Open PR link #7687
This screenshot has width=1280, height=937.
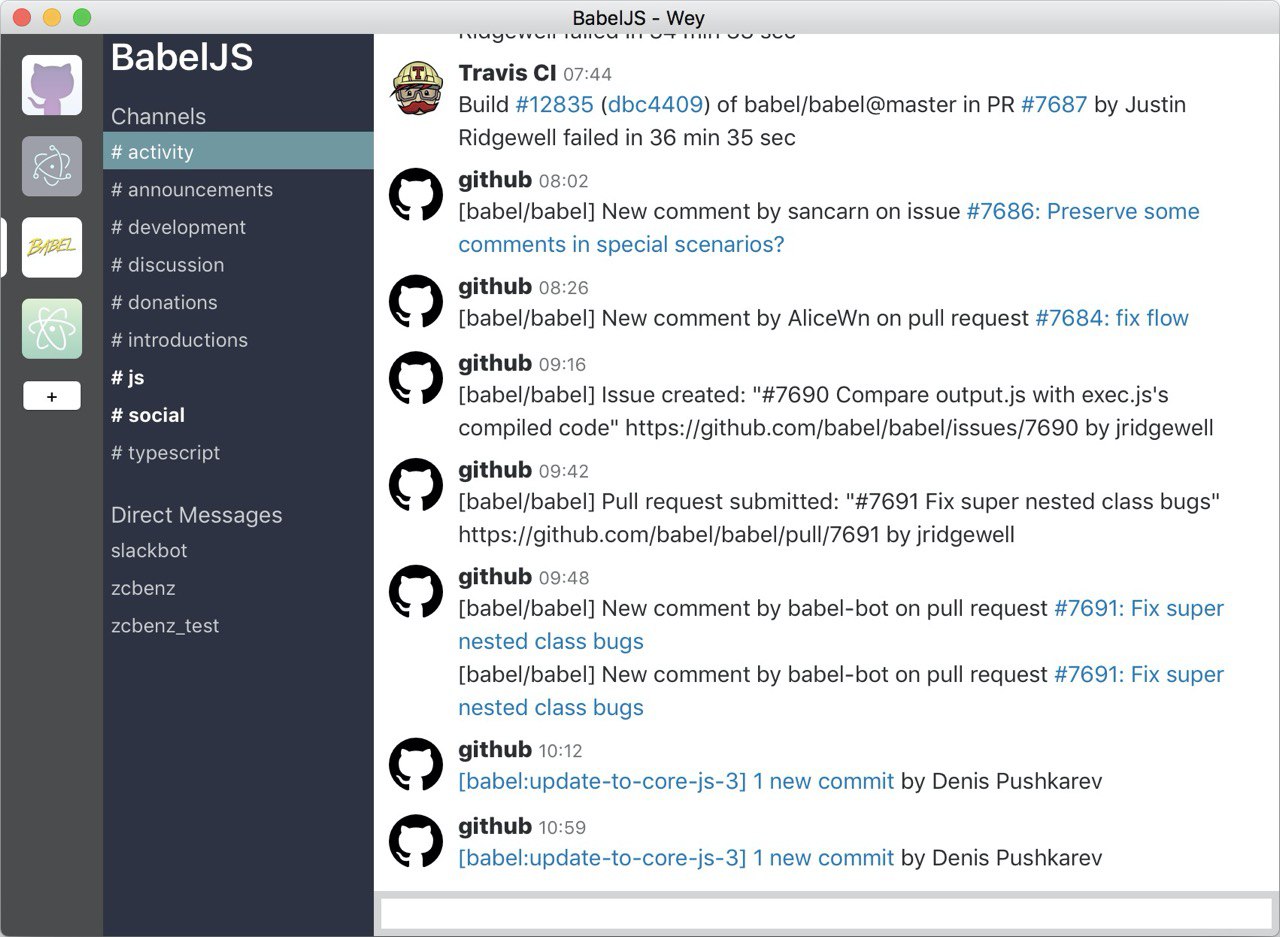[x=1053, y=104]
